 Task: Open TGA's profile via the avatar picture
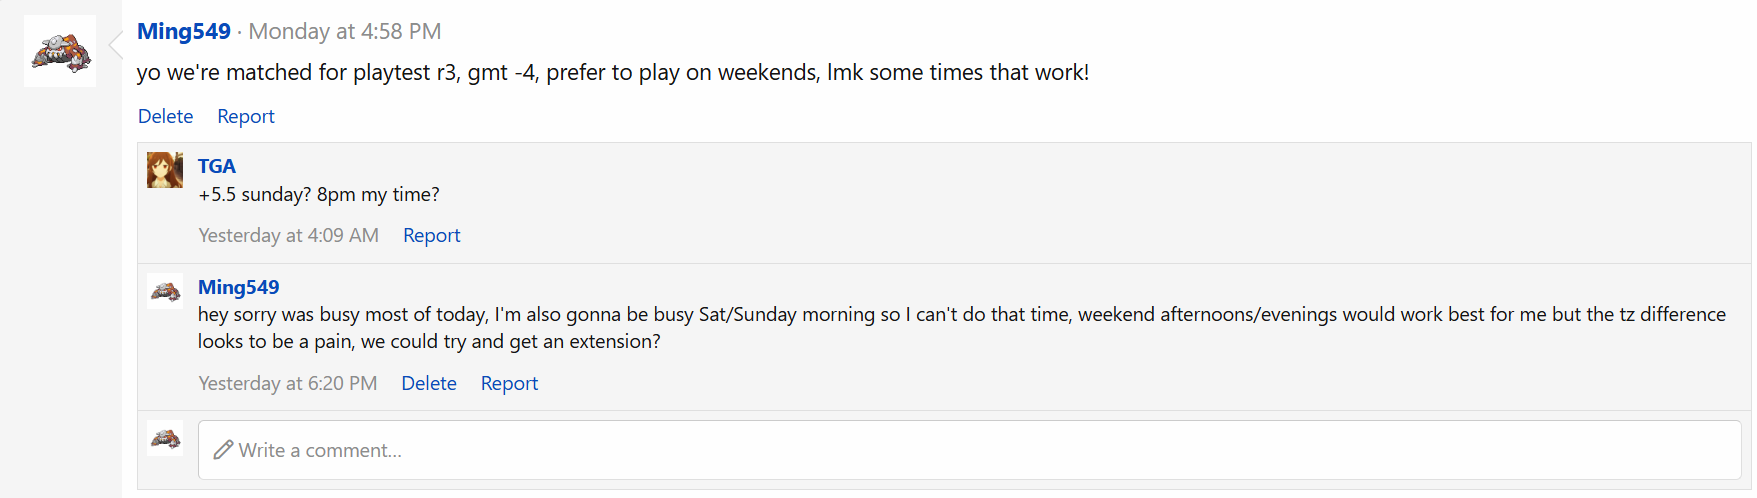tap(165, 170)
